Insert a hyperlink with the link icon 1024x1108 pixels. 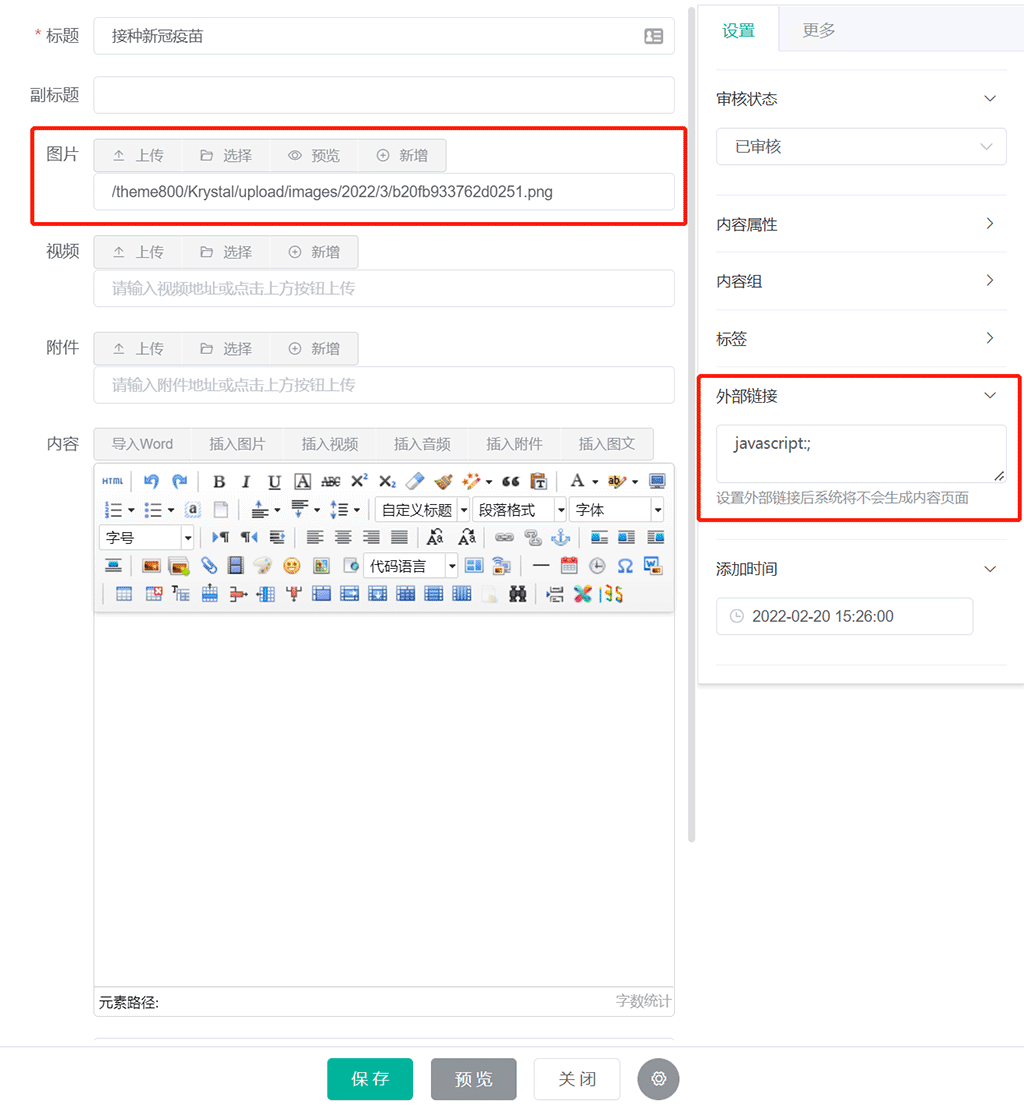coord(504,538)
